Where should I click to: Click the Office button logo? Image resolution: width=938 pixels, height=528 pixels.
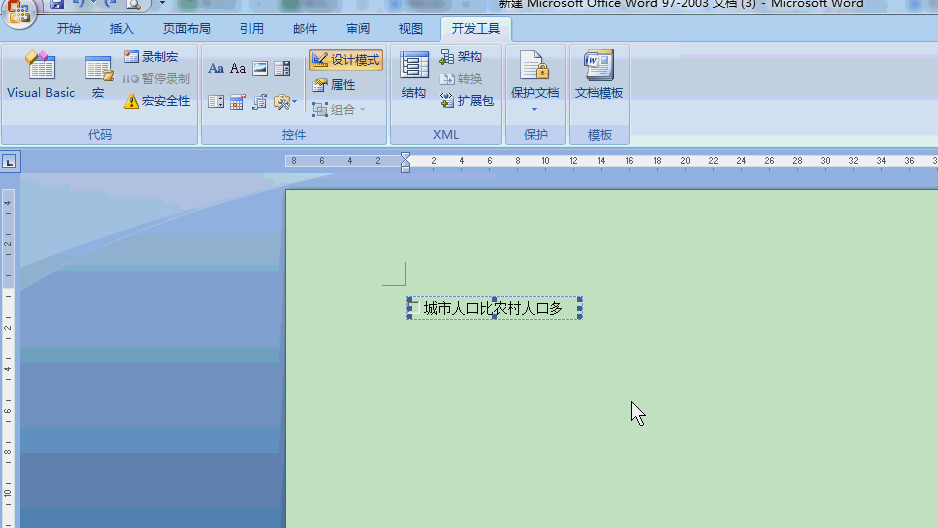coord(18,11)
